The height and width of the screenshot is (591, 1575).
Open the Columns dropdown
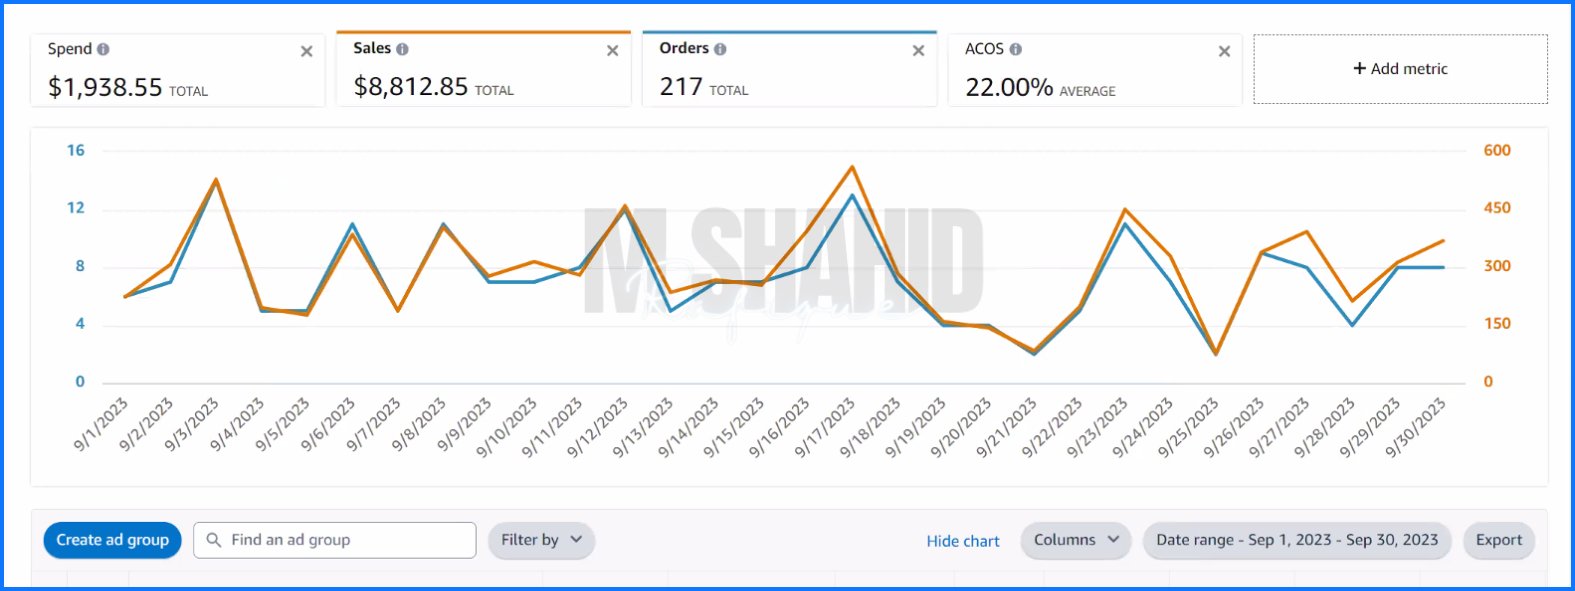tap(1076, 540)
